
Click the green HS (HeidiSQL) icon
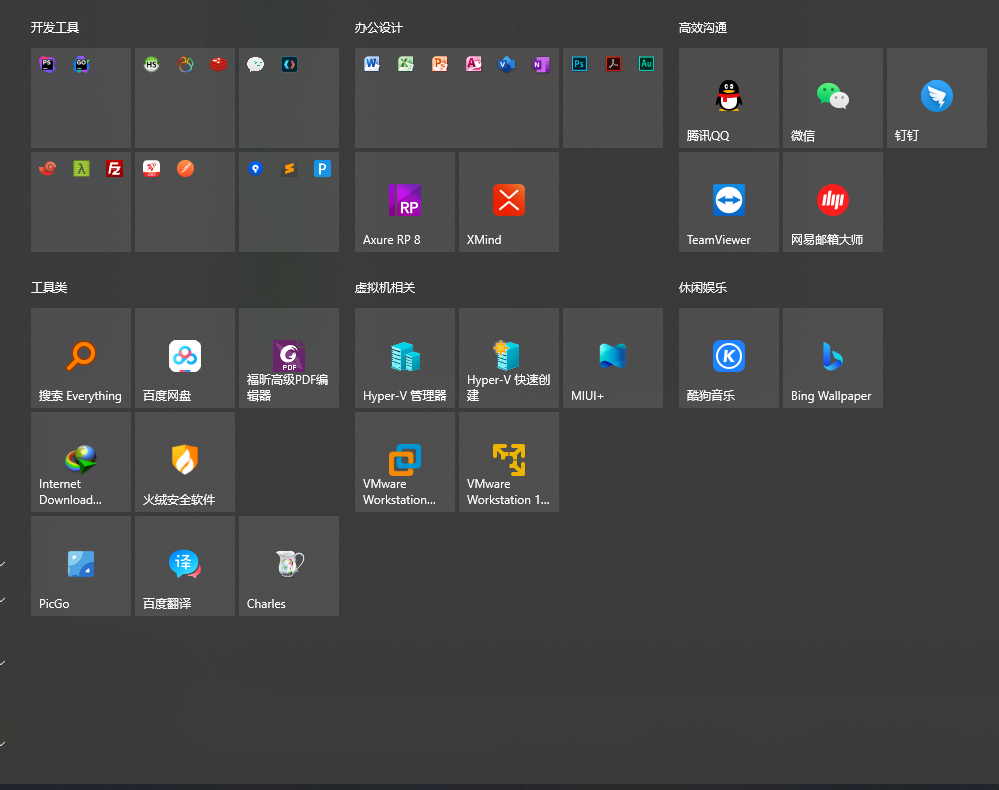(x=151, y=64)
